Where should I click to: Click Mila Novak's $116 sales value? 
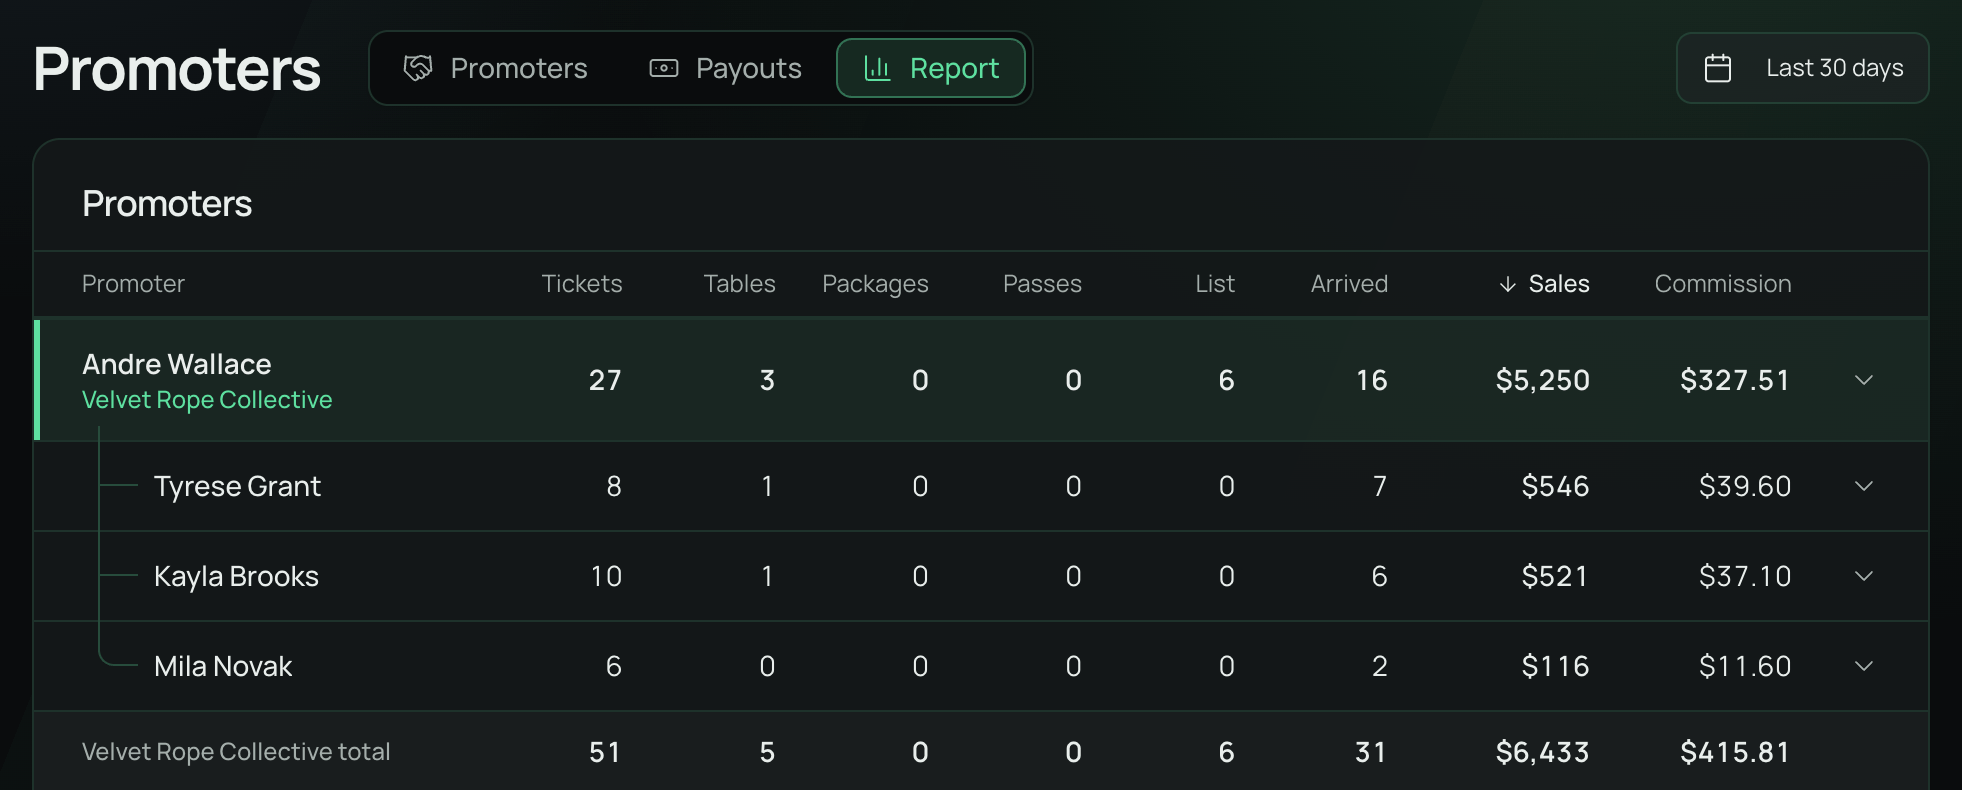pyautogui.click(x=1555, y=666)
